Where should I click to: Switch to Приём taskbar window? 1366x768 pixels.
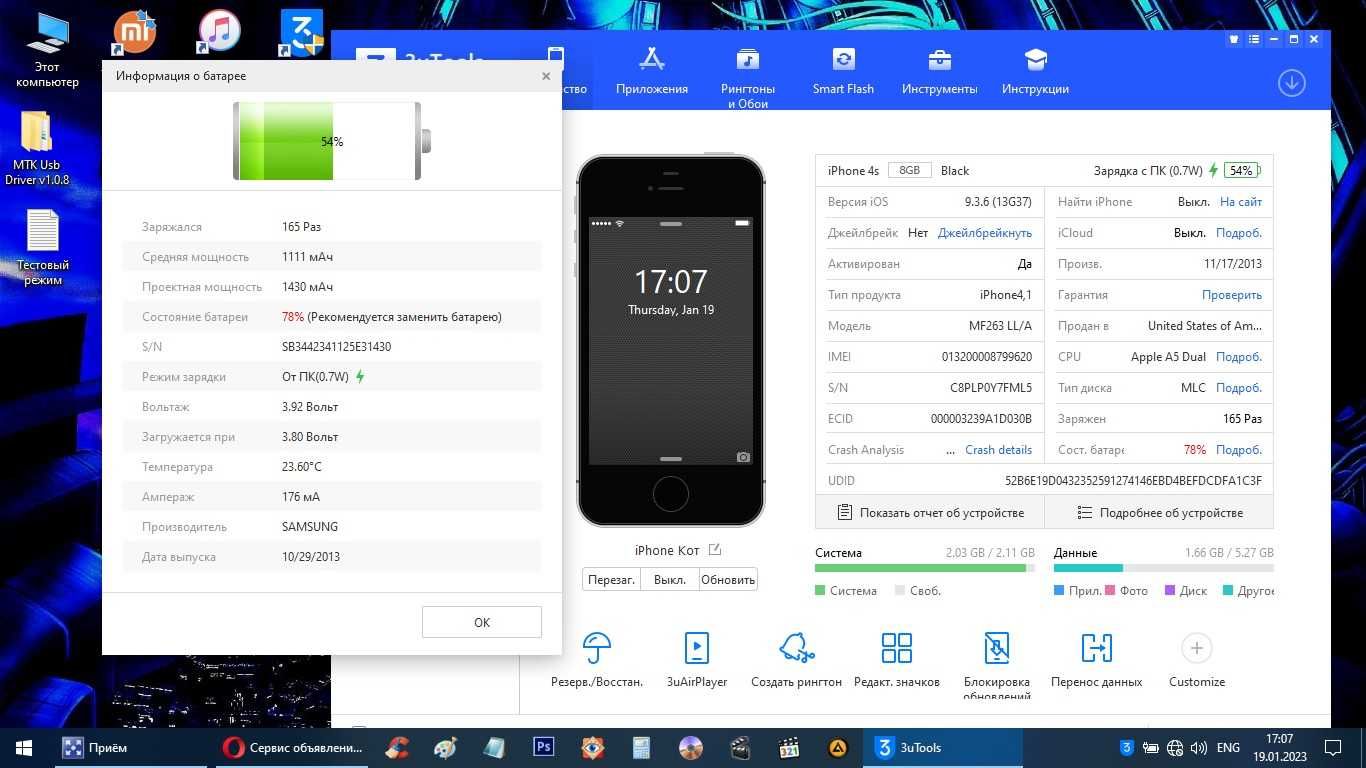(x=130, y=747)
